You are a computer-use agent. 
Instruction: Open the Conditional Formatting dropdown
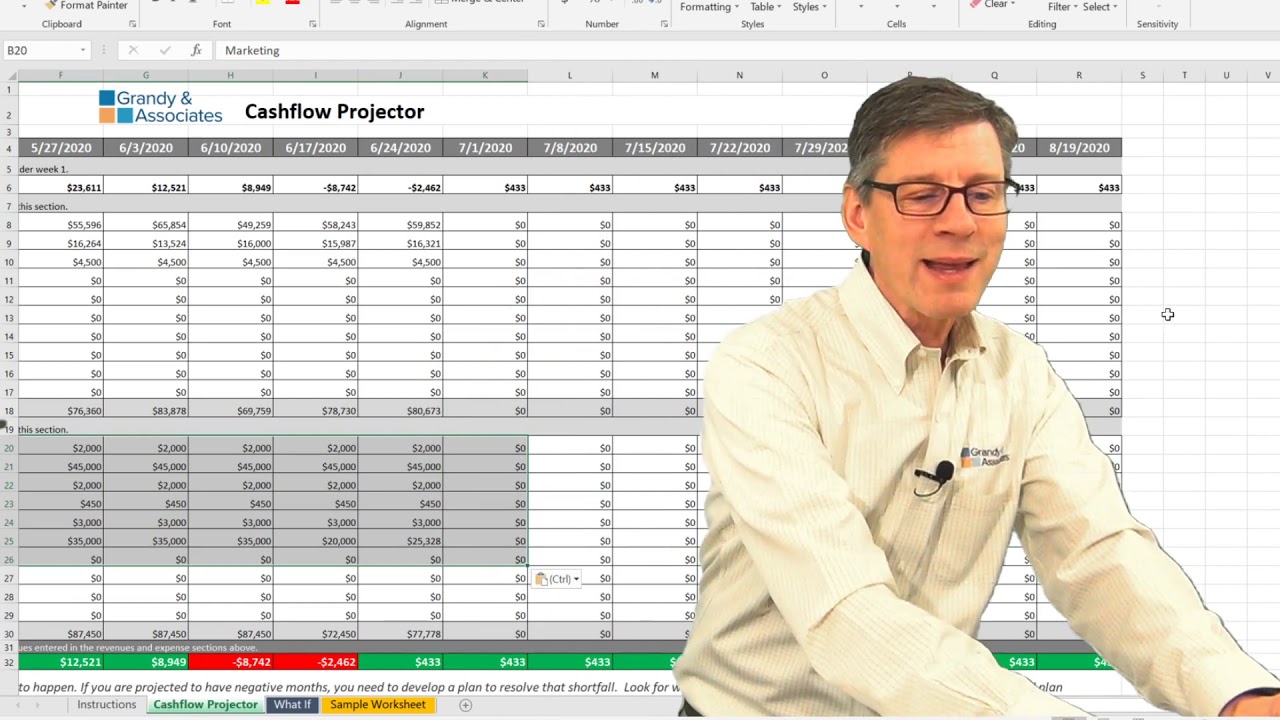(x=710, y=6)
